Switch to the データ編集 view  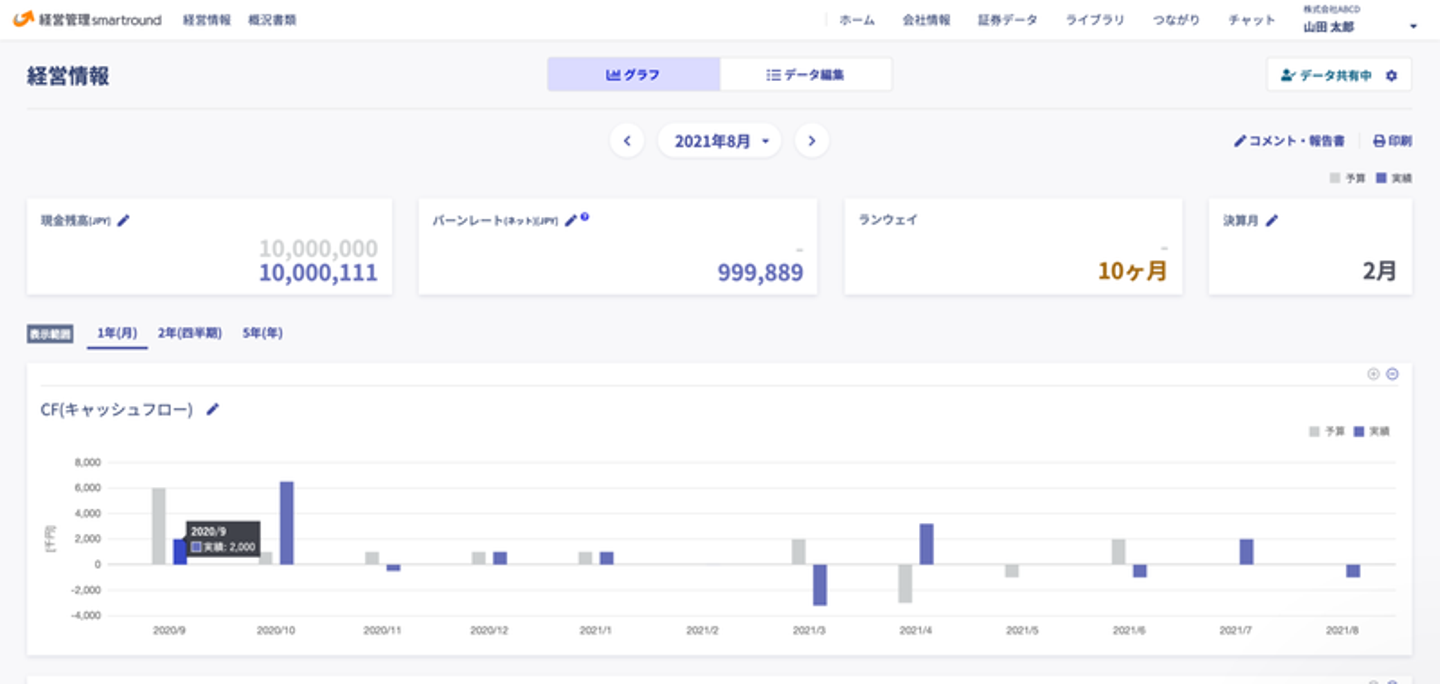(x=806, y=74)
